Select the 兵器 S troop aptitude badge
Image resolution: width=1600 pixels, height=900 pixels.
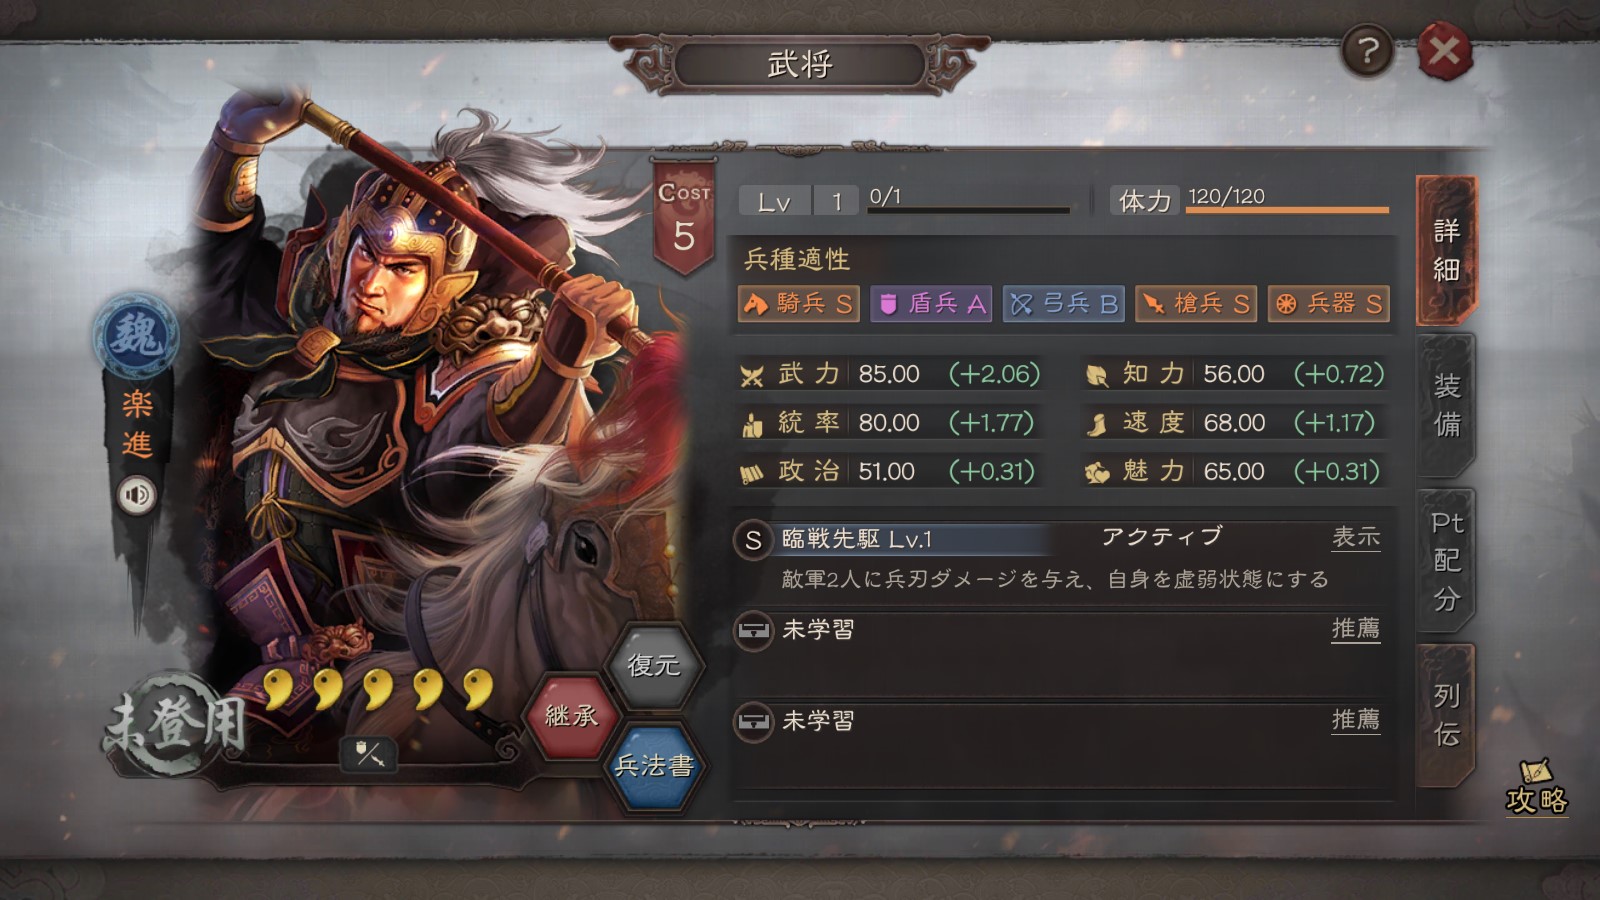1329,303
